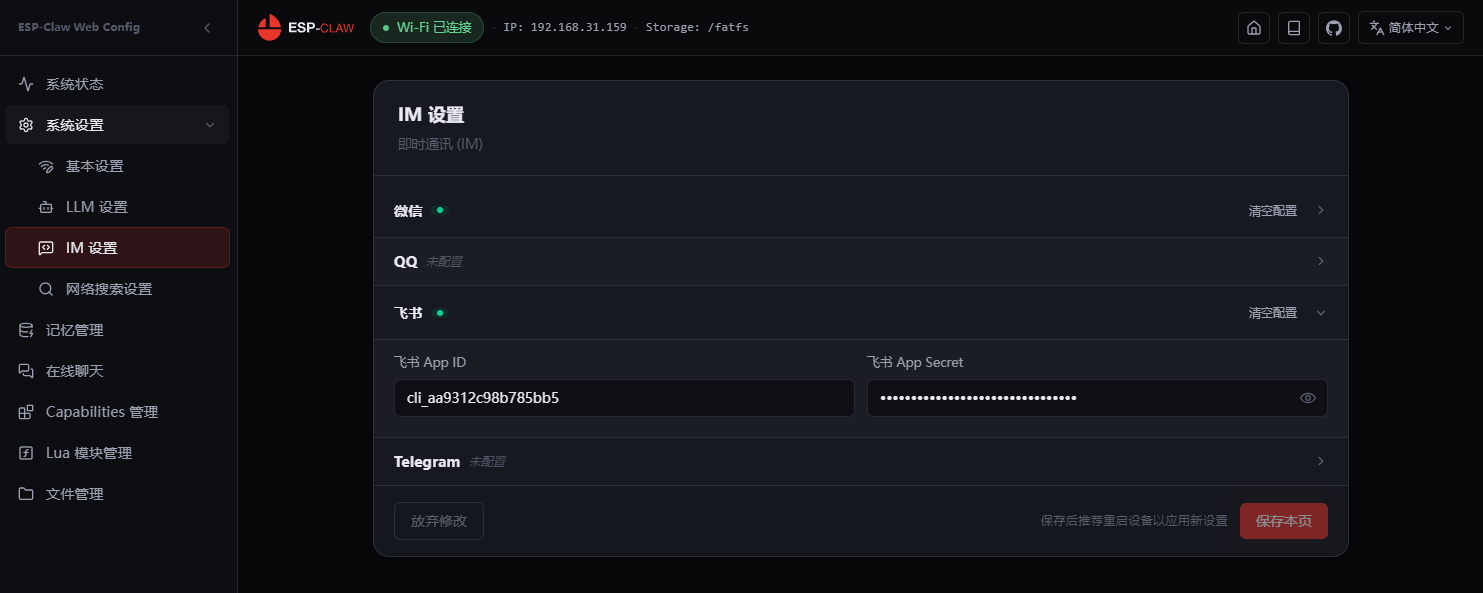Image resolution: width=1483 pixels, height=593 pixels.
Task: Open 文件管理 in the sidebar
Action: click(118, 494)
